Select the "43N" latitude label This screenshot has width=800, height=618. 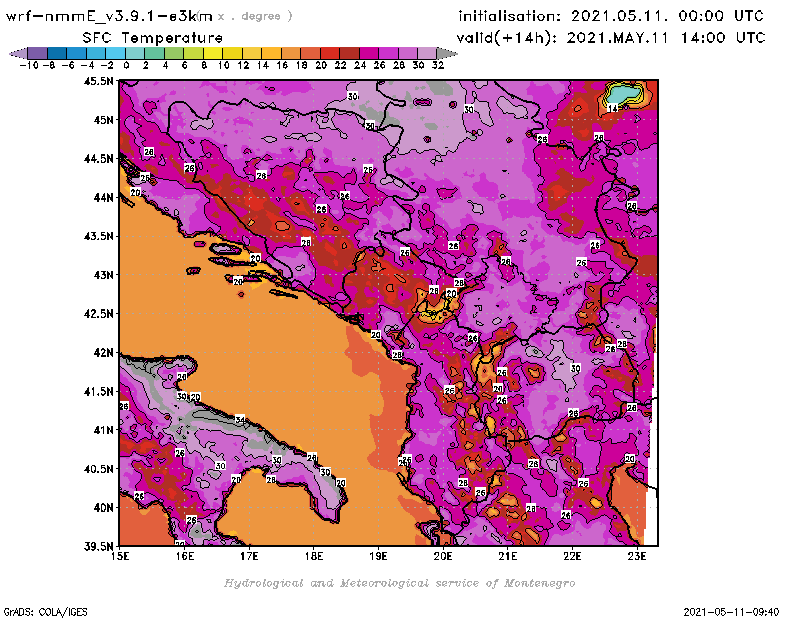click(x=103, y=275)
